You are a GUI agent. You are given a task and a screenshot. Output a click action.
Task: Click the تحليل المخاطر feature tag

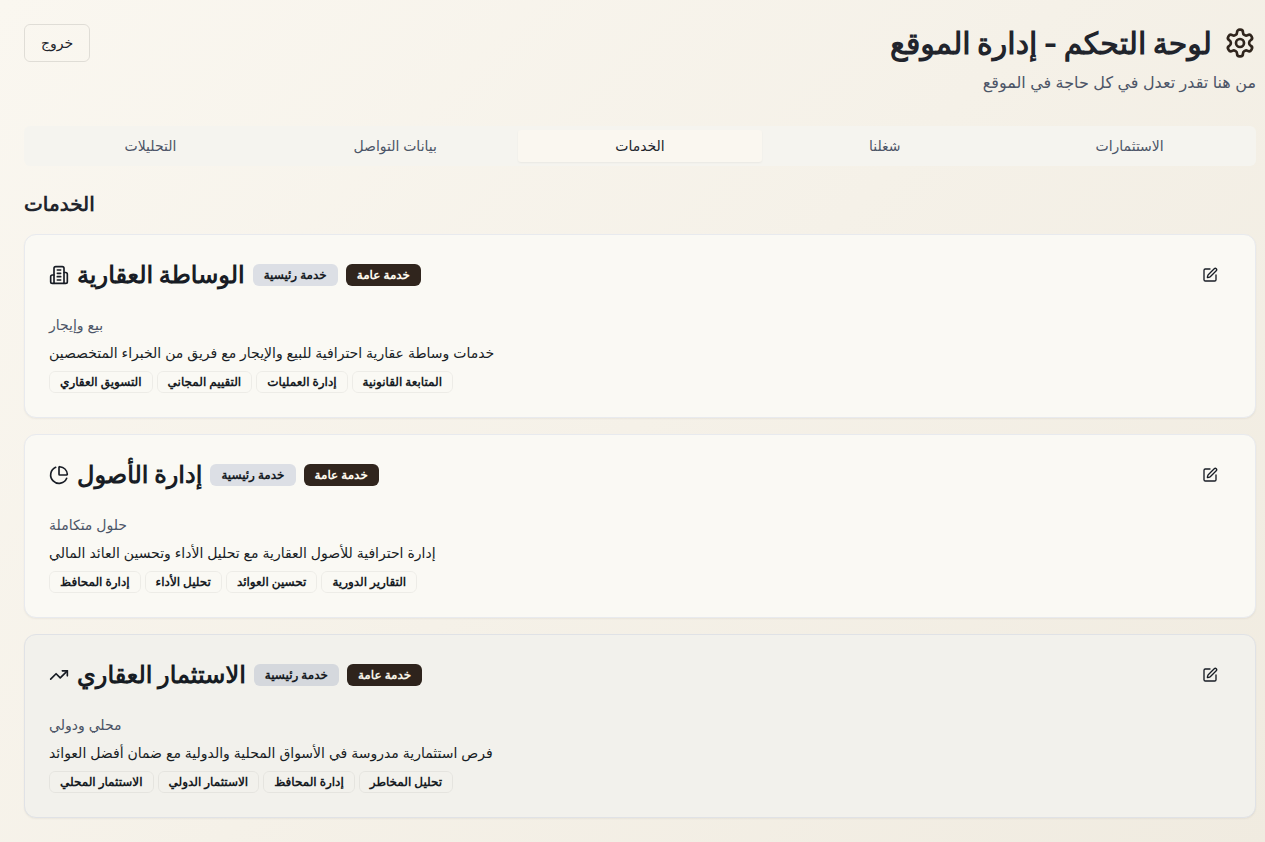[405, 782]
